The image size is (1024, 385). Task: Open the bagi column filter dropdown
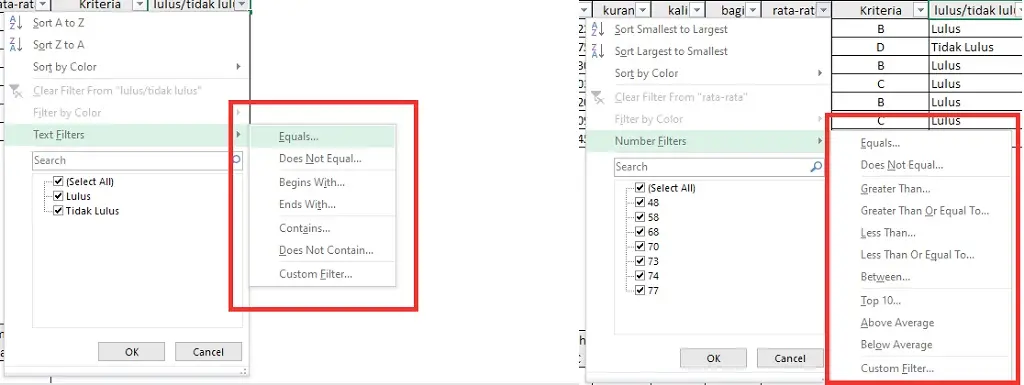(752, 10)
